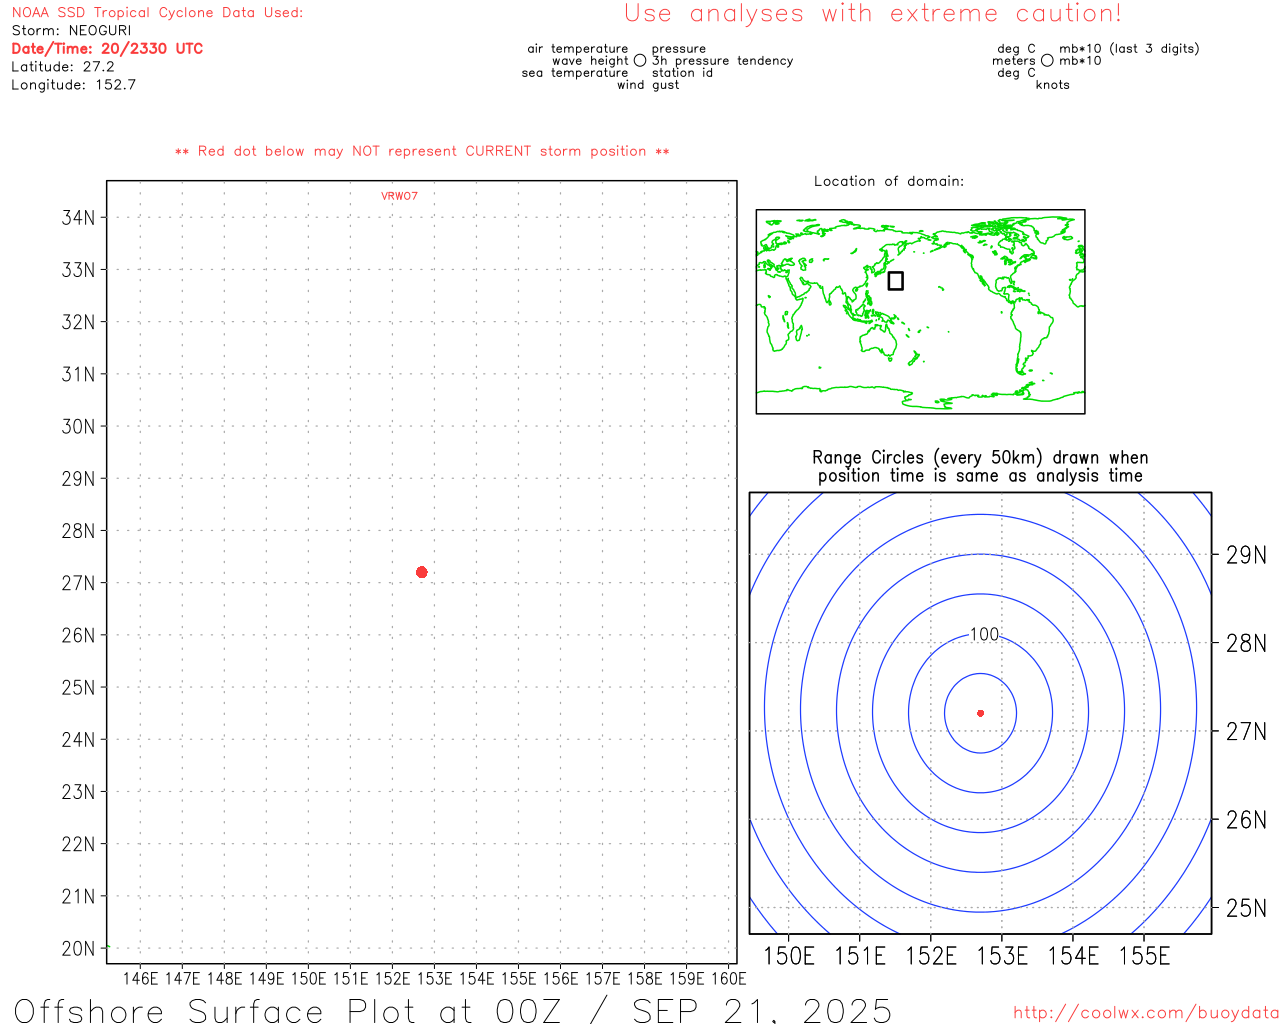The width and height of the screenshot is (1280, 1024).
Task: Click the station model circle beside wave height
Action: point(640,61)
